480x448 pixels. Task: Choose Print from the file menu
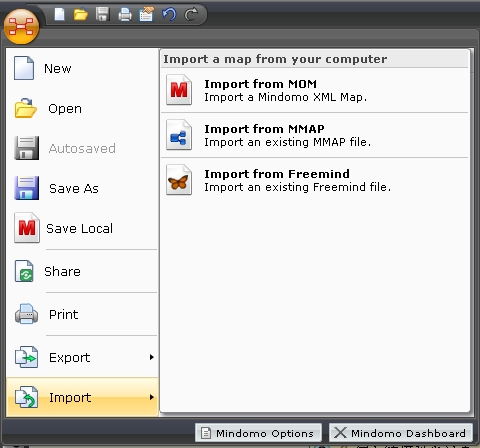click(82, 314)
